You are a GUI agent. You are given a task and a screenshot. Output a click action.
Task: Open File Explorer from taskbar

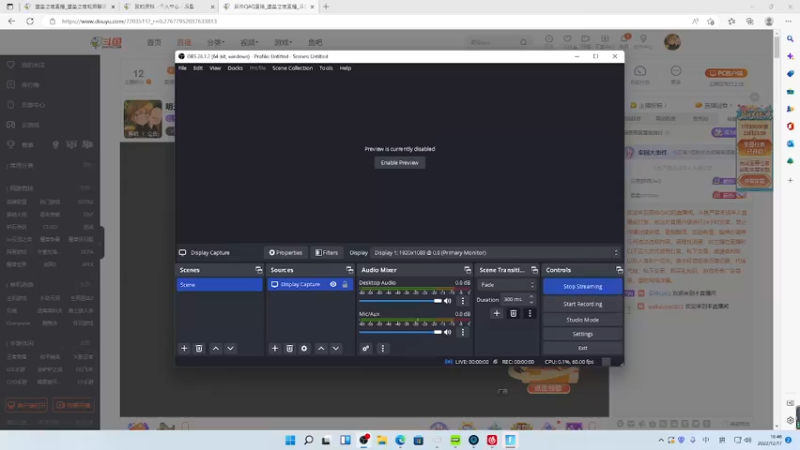click(x=382, y=440)
